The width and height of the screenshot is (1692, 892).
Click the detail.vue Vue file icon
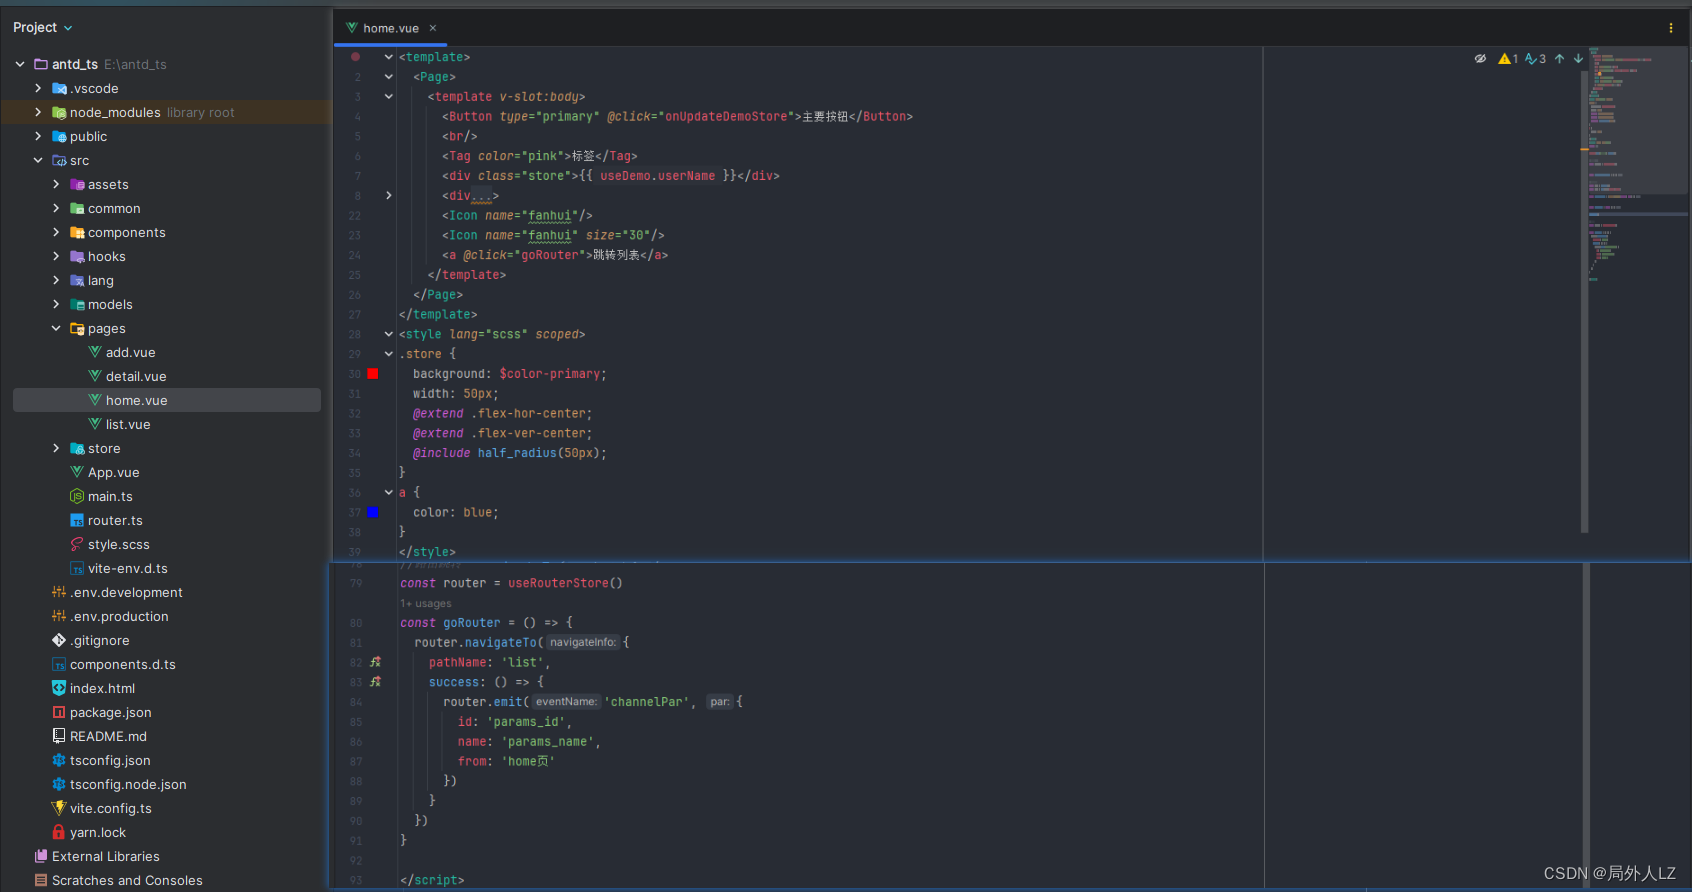point(95,376)
